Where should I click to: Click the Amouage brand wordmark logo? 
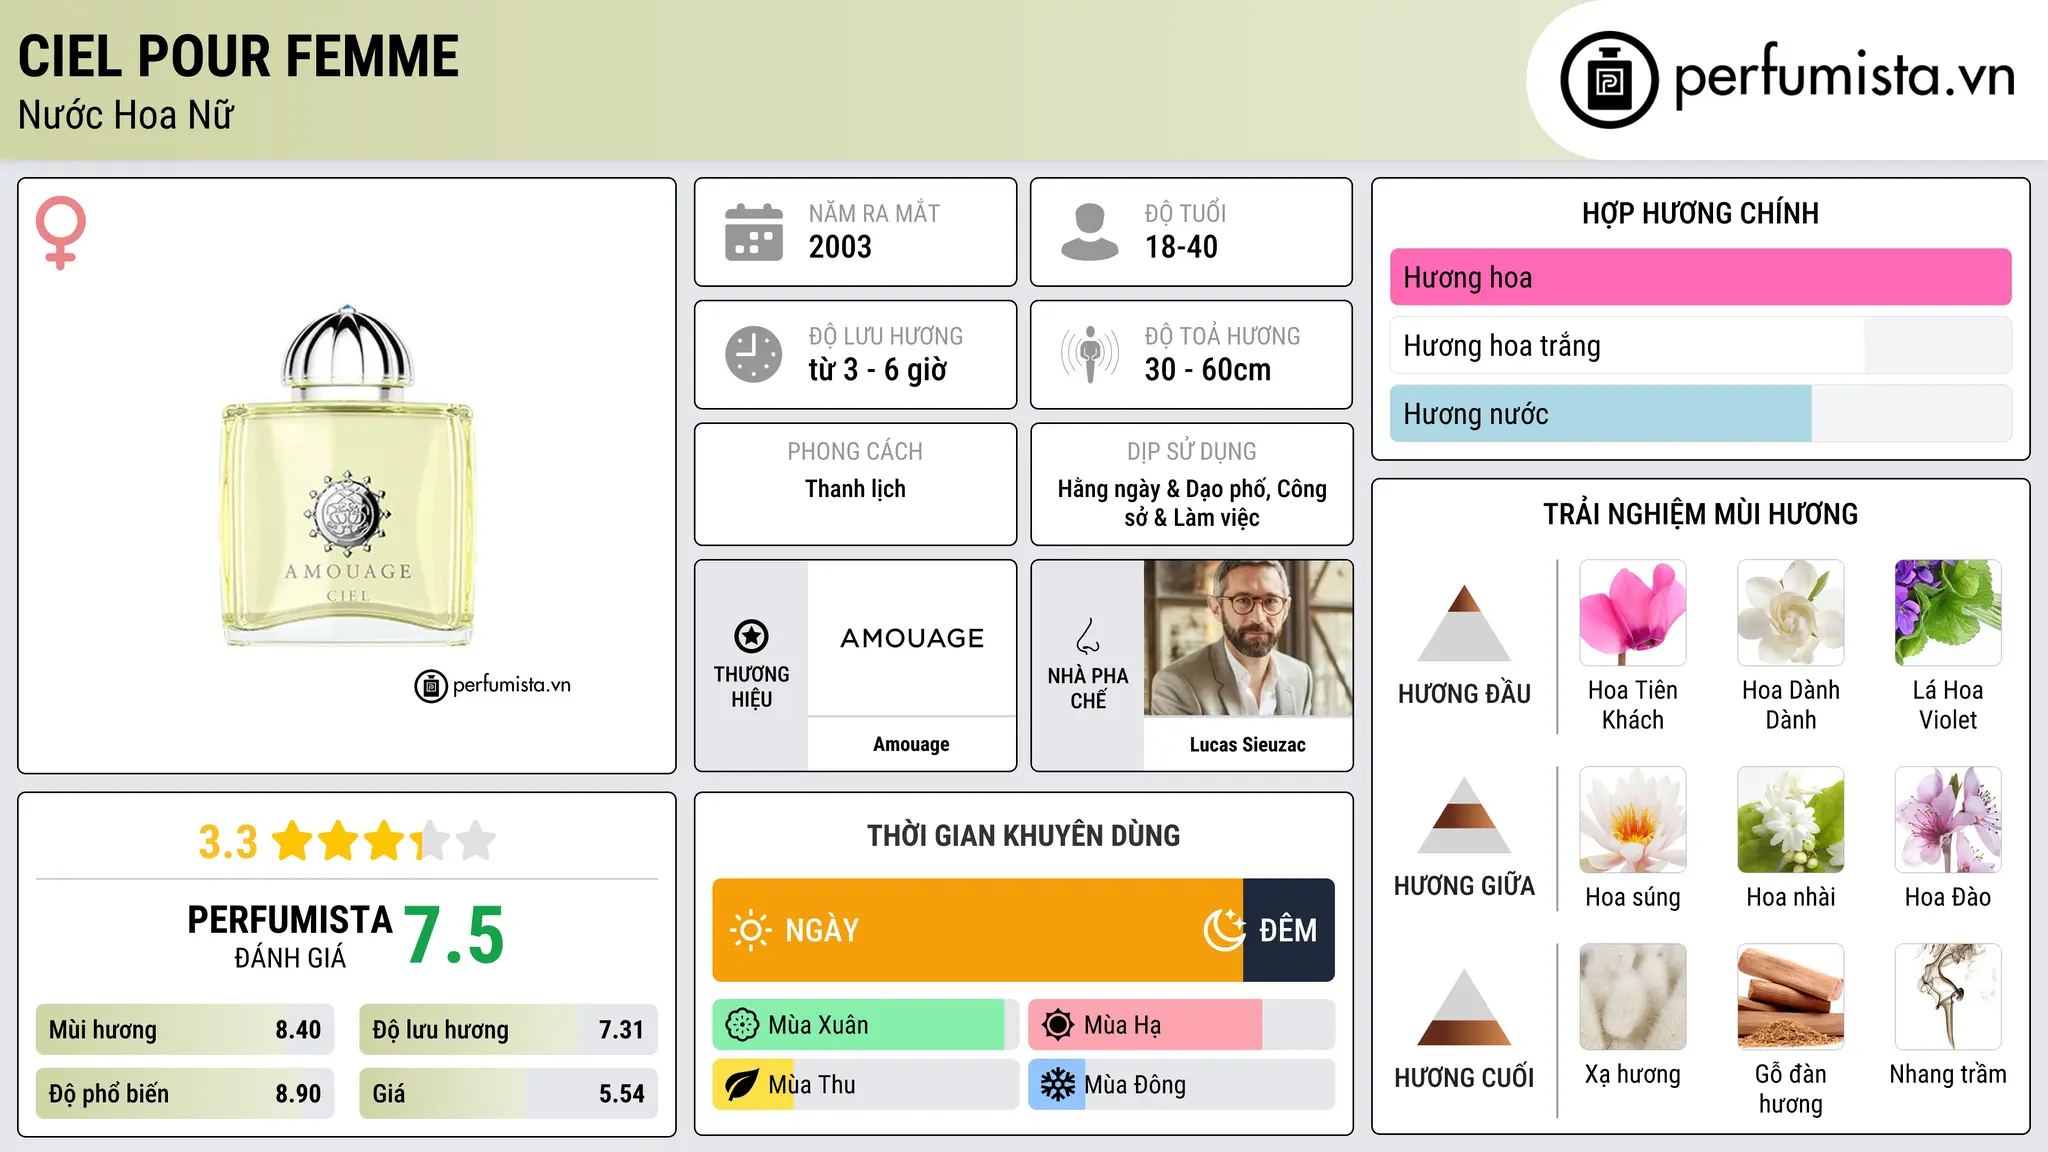coord(912,638)
